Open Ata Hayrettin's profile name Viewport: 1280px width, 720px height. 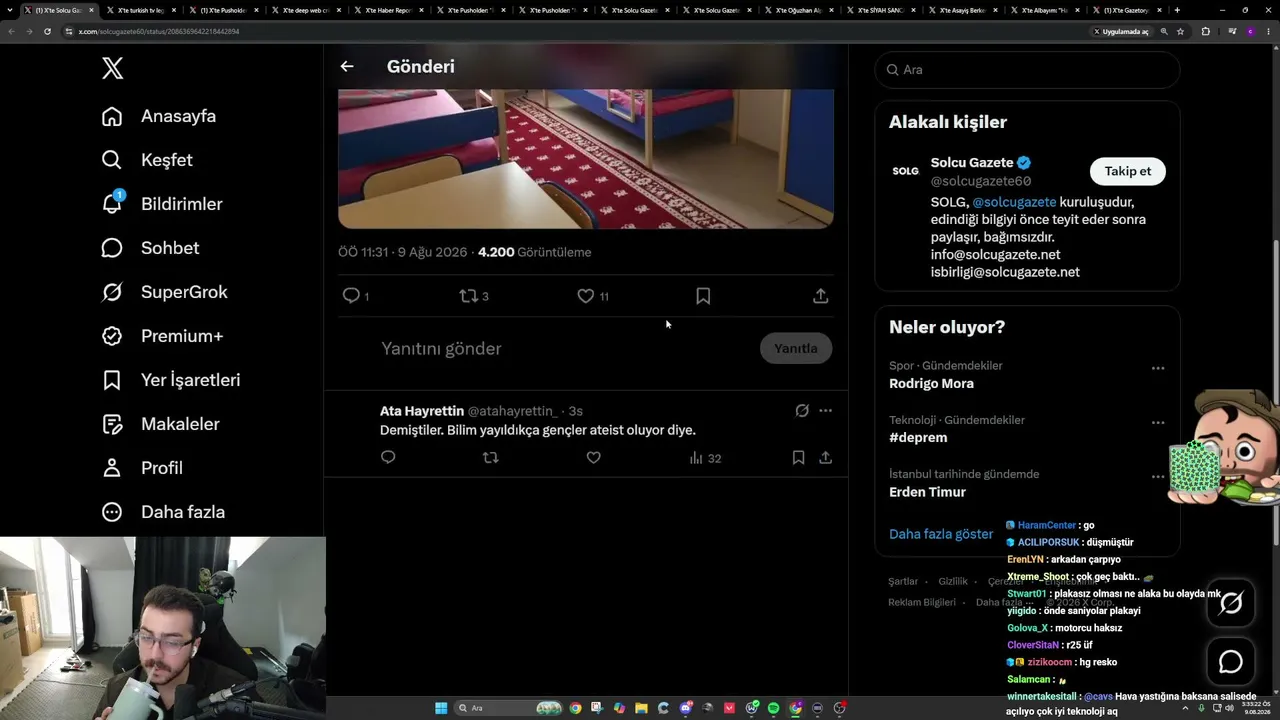tap(422, 411)
